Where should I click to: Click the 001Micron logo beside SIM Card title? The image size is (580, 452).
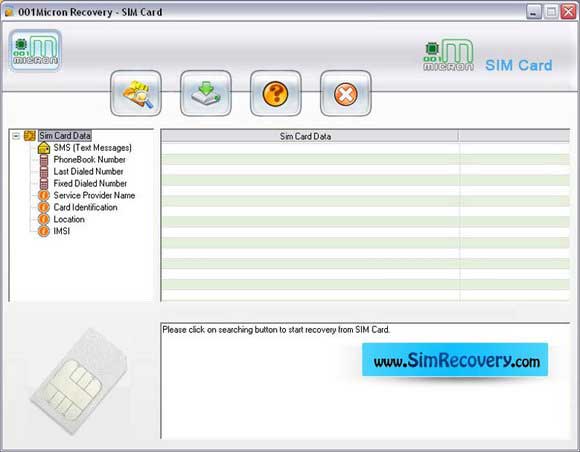pos(448,55)
